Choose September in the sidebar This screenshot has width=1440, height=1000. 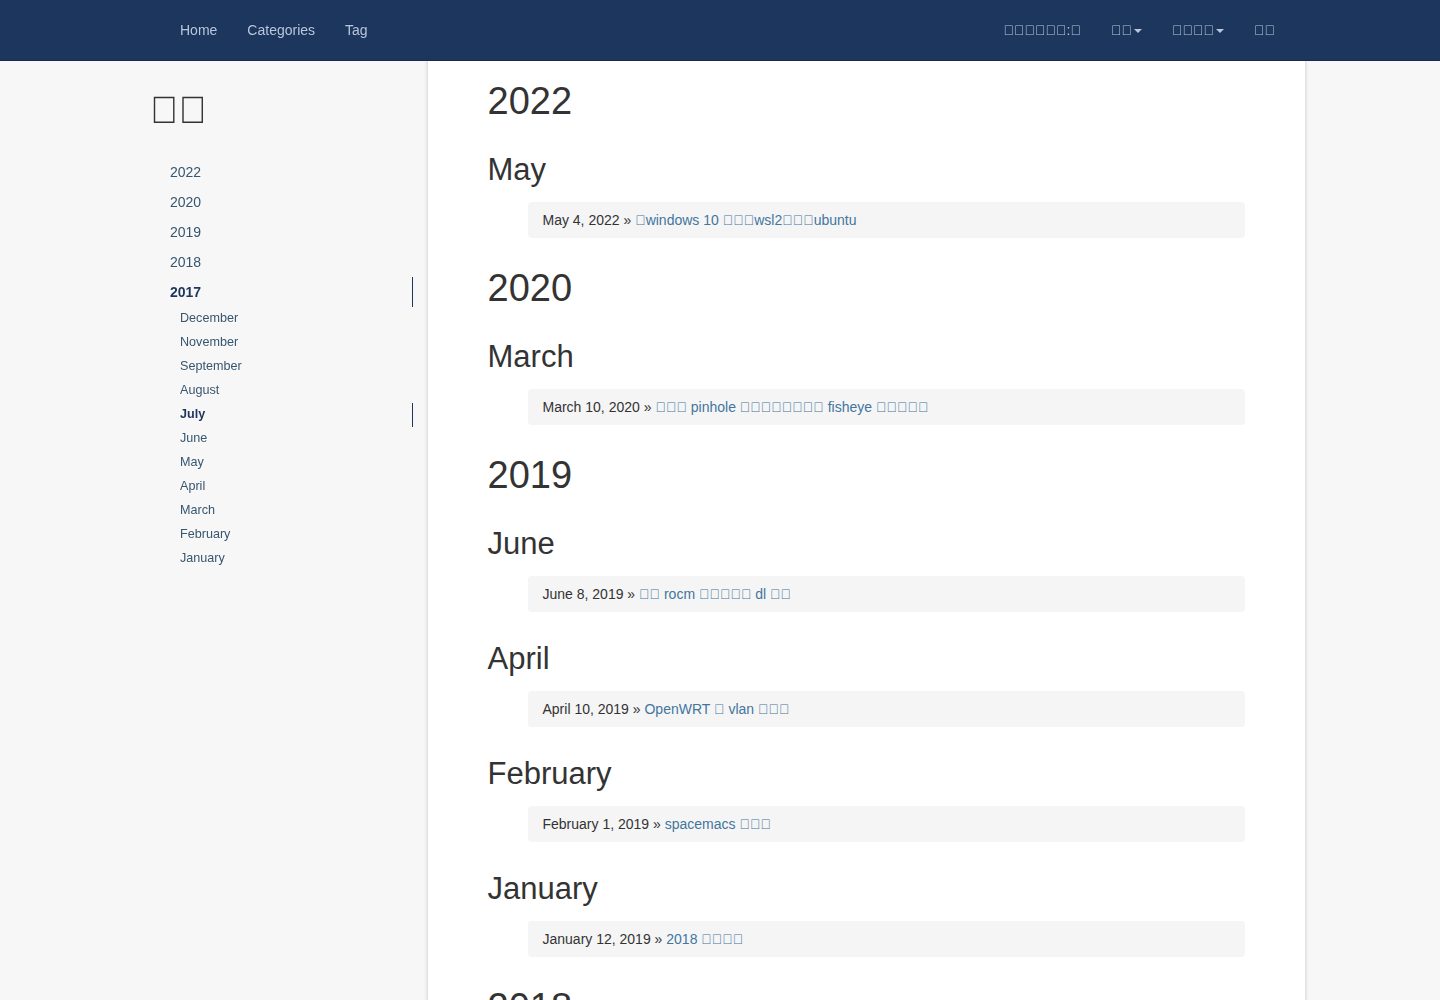211,366
